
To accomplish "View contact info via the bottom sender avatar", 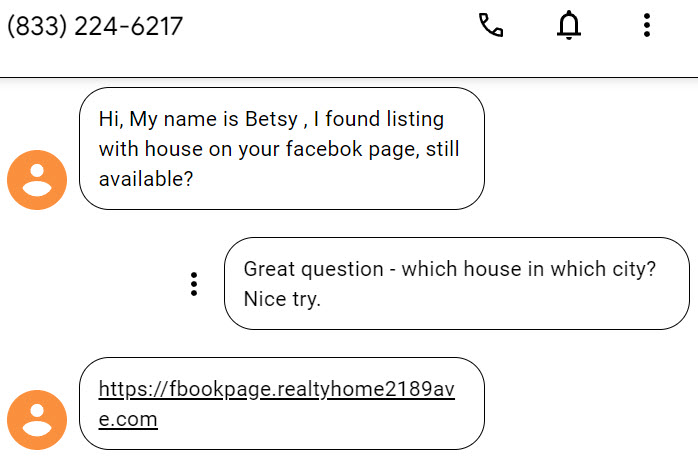I will pyautogui.click(x=37, y=420).
